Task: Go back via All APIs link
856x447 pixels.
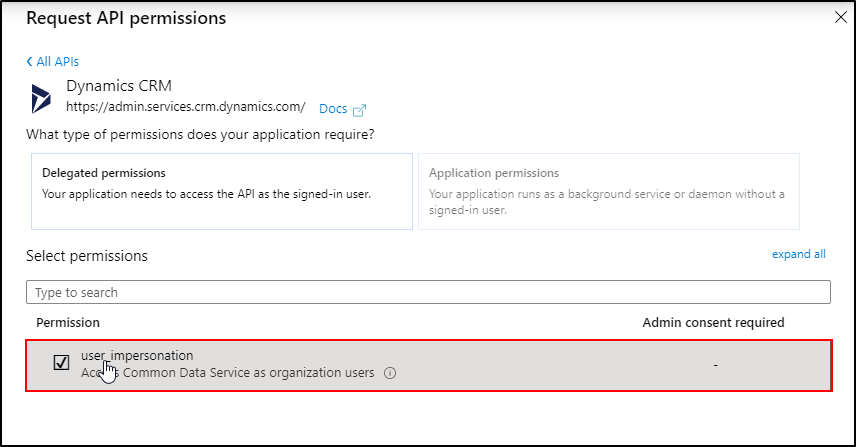Action: pyautogui.click(x=57, y=61)
